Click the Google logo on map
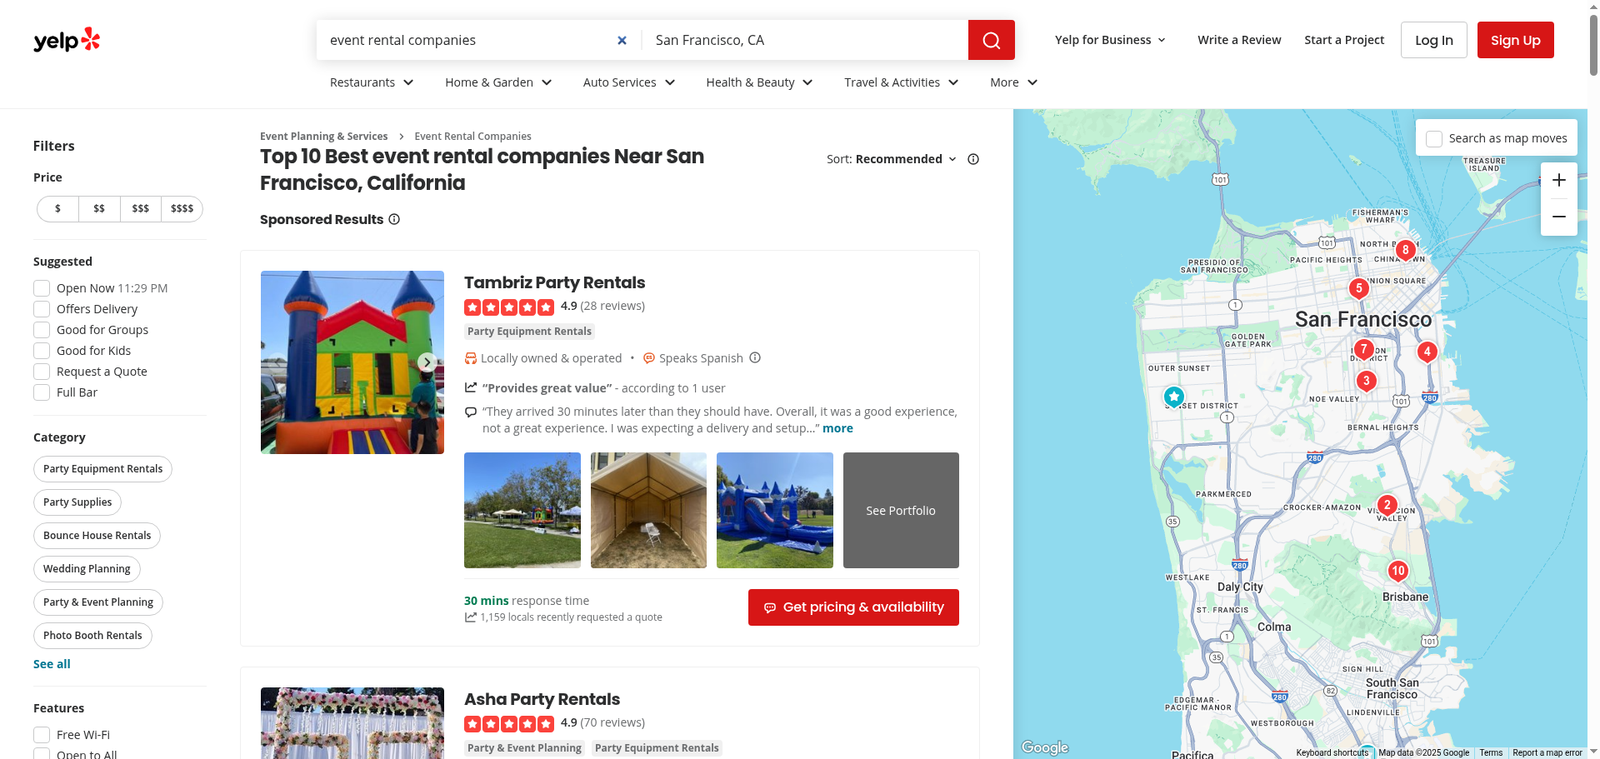Viewport: 1600px width, 759px height. tap(1045, 747)
